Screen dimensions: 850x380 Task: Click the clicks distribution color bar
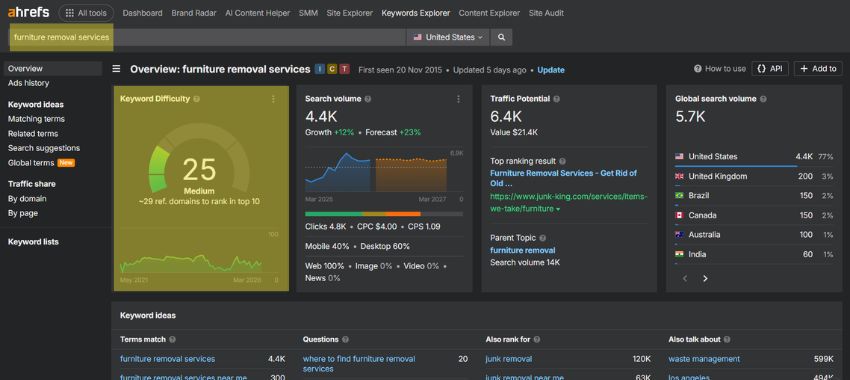coord(384,214)
